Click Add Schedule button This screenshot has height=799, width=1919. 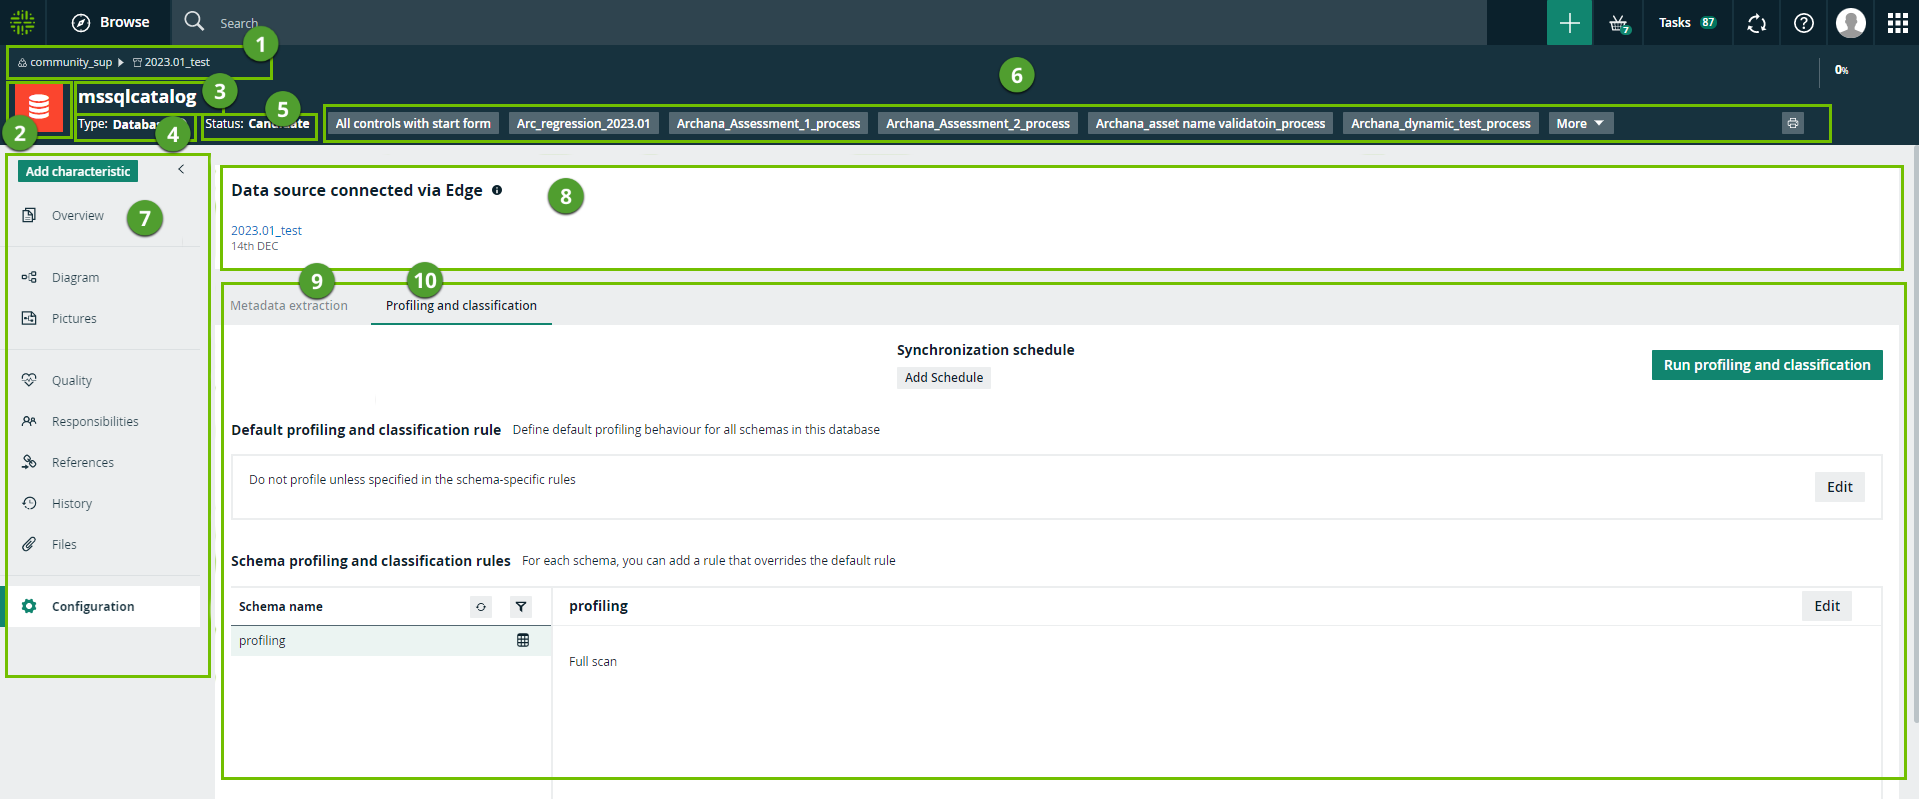[943, 378]
